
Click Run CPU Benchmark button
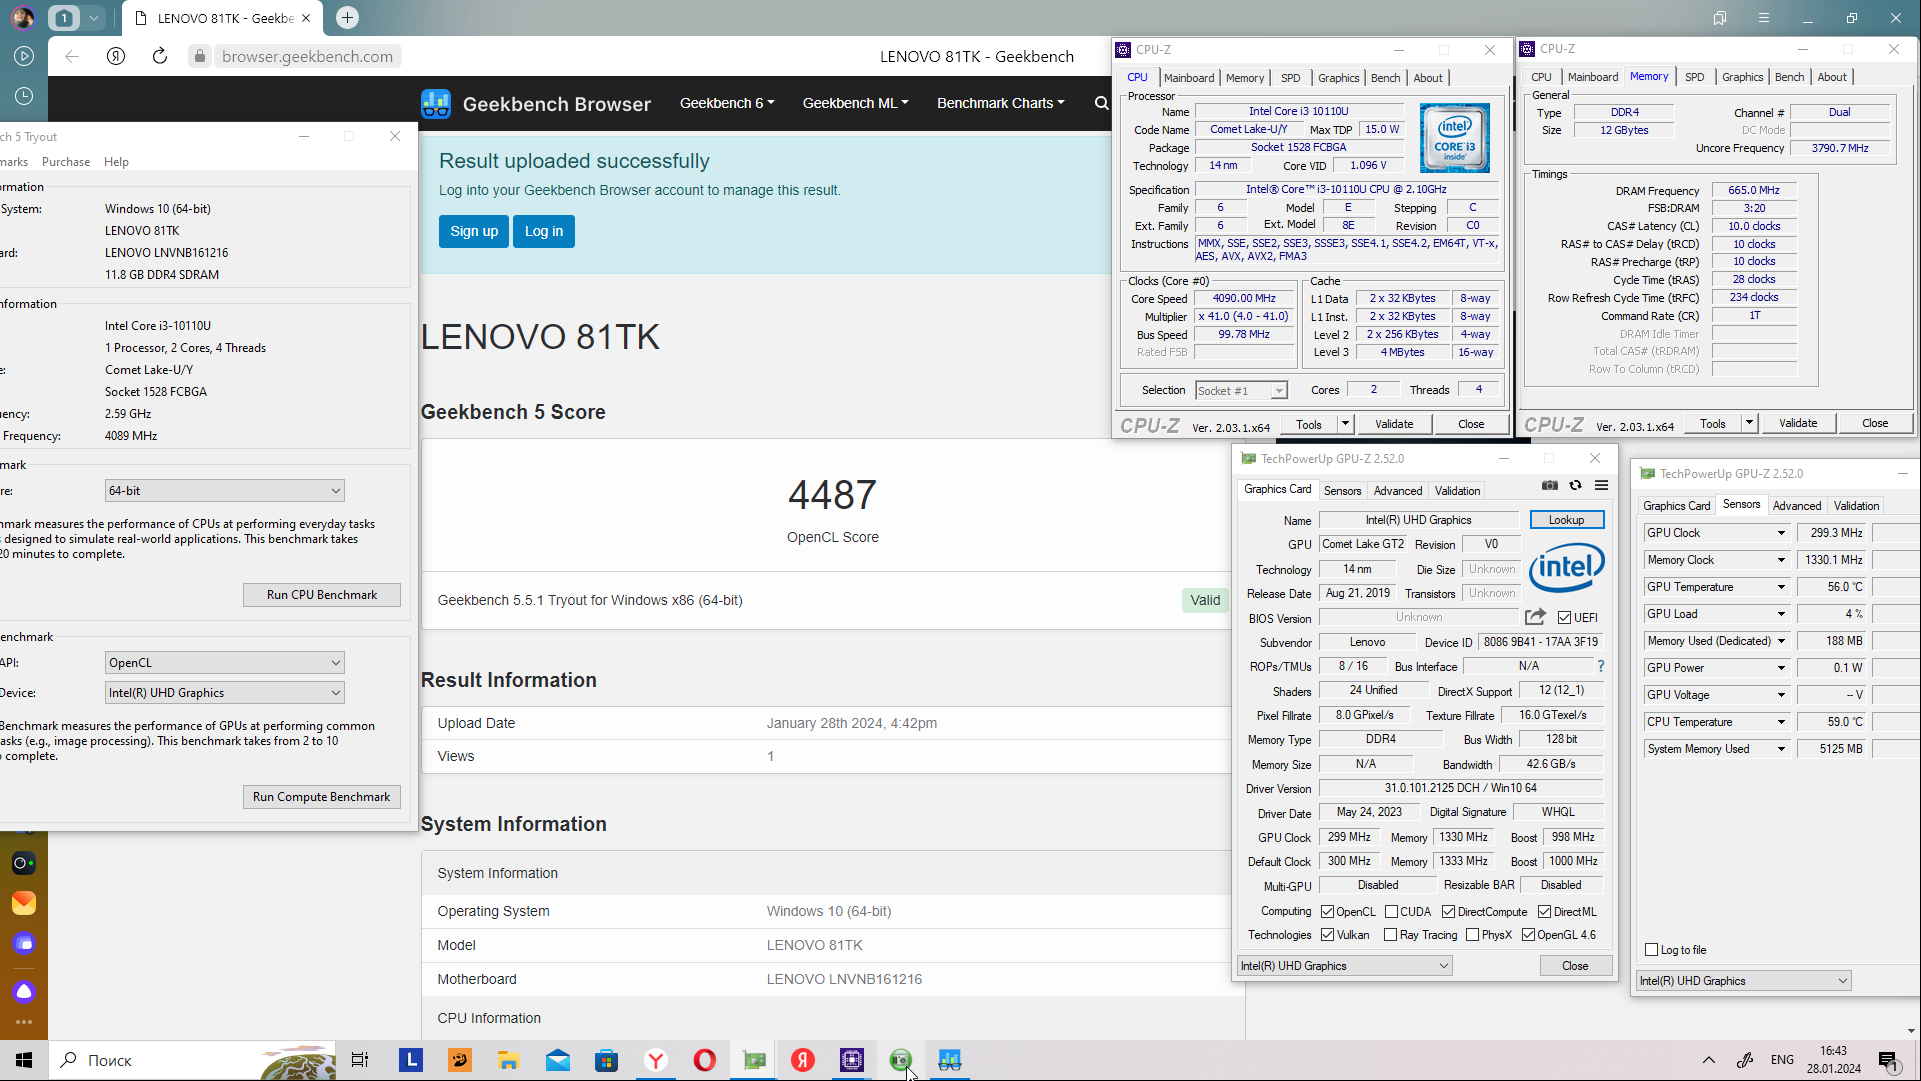click(322, 595)
